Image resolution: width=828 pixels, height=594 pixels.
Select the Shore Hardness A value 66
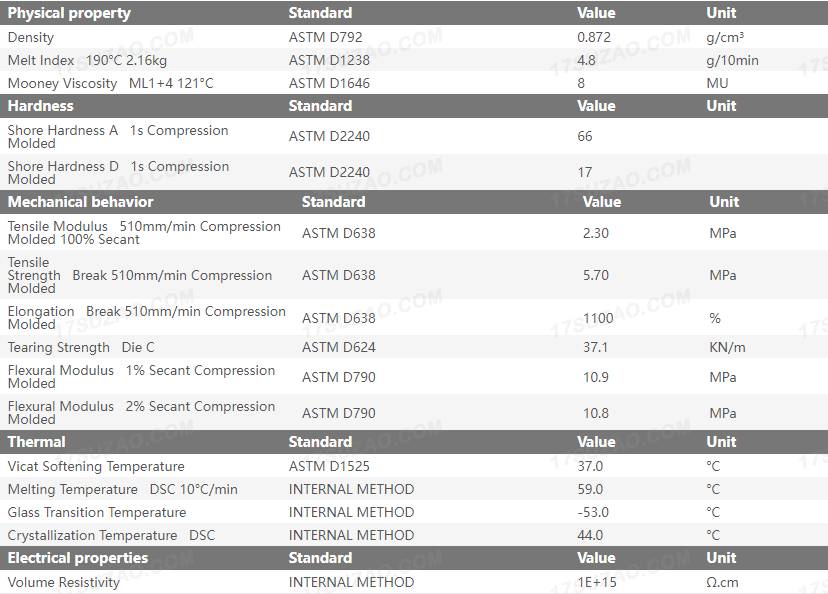pos(585,136)
